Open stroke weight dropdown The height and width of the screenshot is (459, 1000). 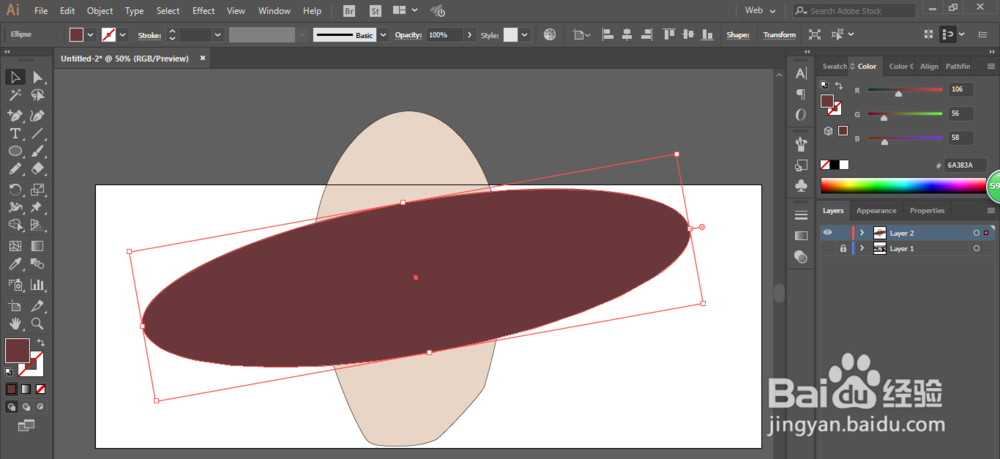(x=218, y=35)
